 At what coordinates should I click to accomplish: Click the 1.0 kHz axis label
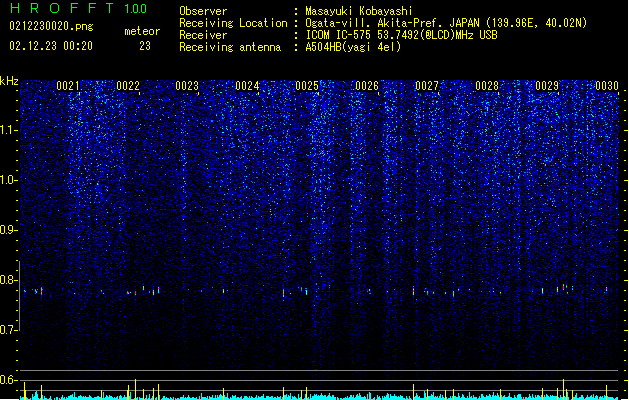[x=9, y=180]
